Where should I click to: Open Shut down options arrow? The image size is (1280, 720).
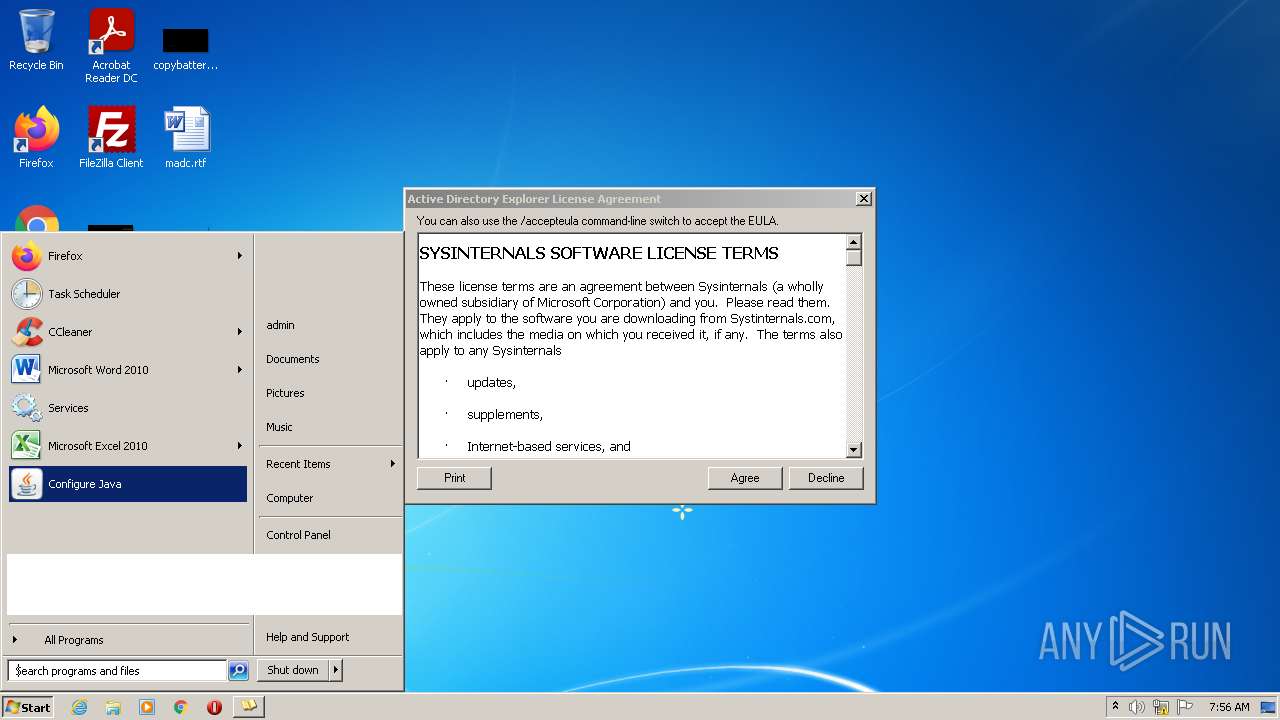coord(336,670)
